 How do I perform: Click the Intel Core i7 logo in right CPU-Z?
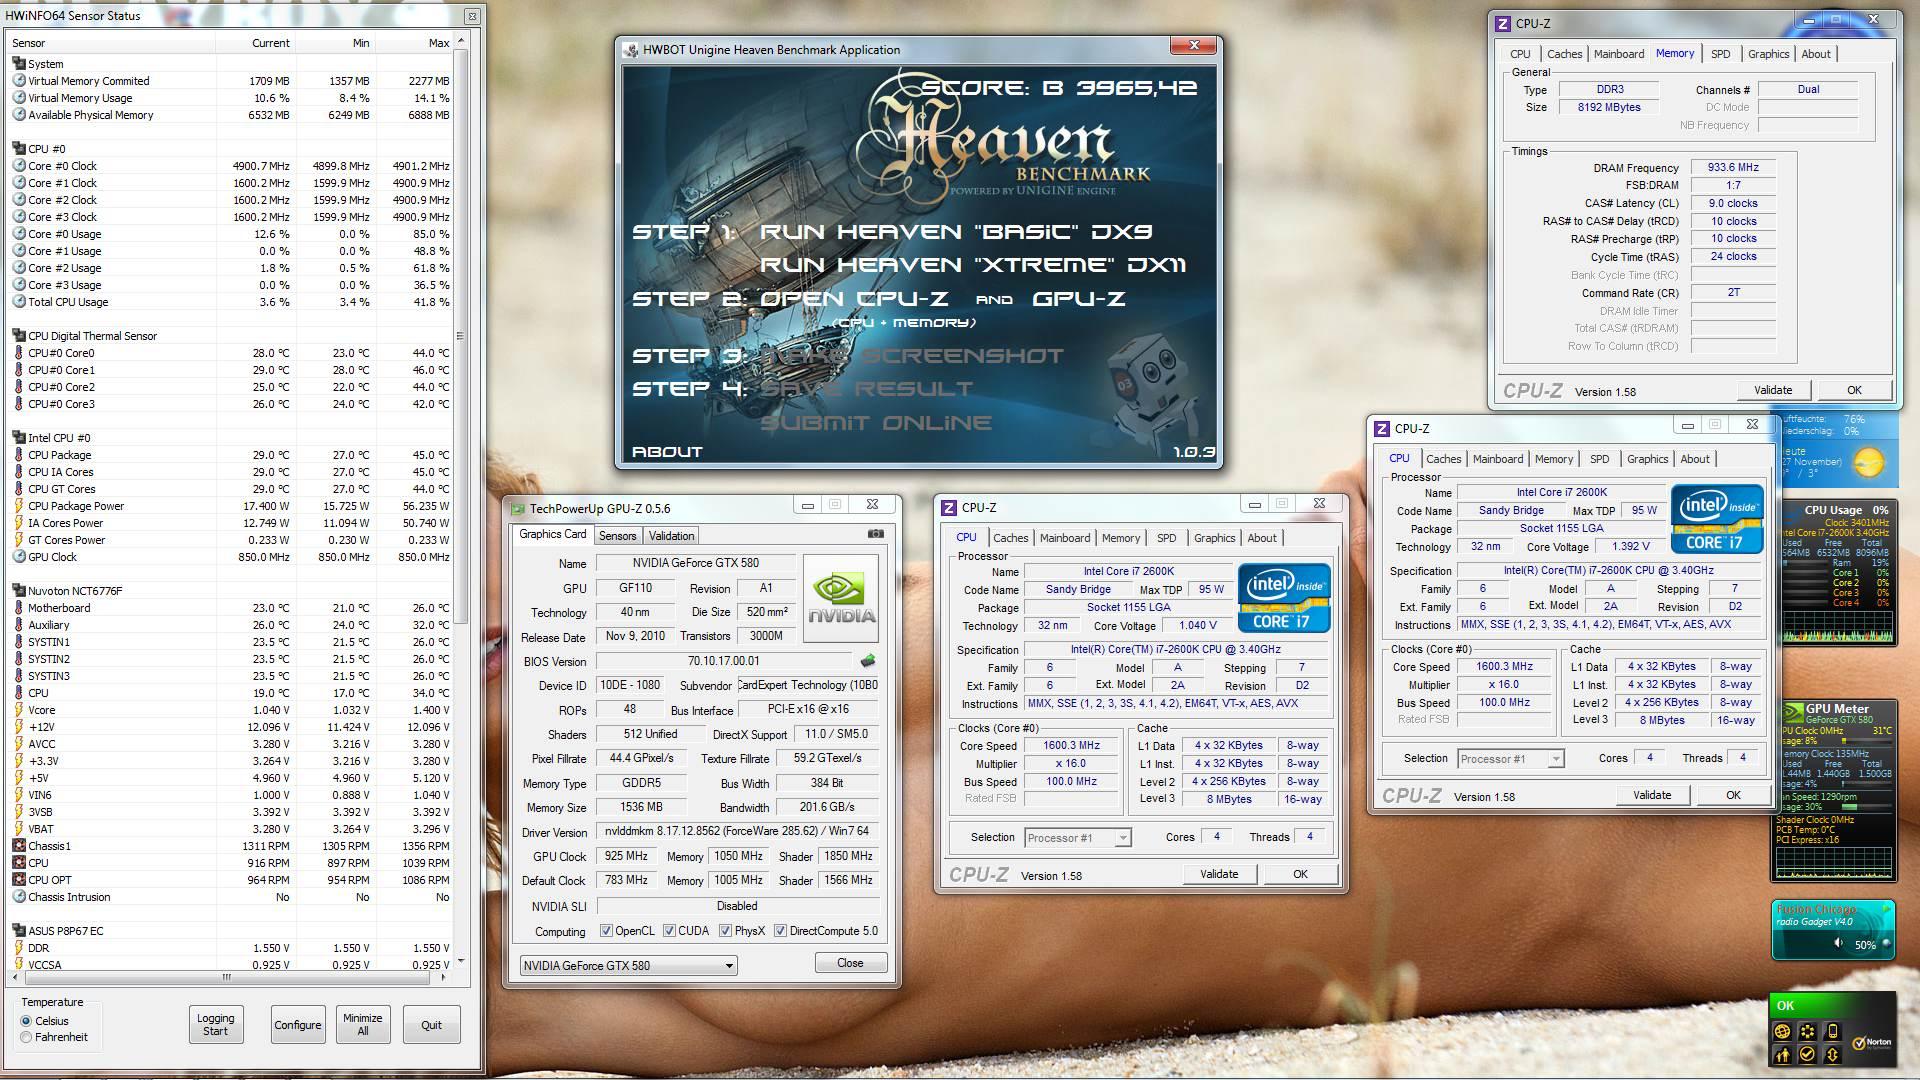(x=1717, y=518)
